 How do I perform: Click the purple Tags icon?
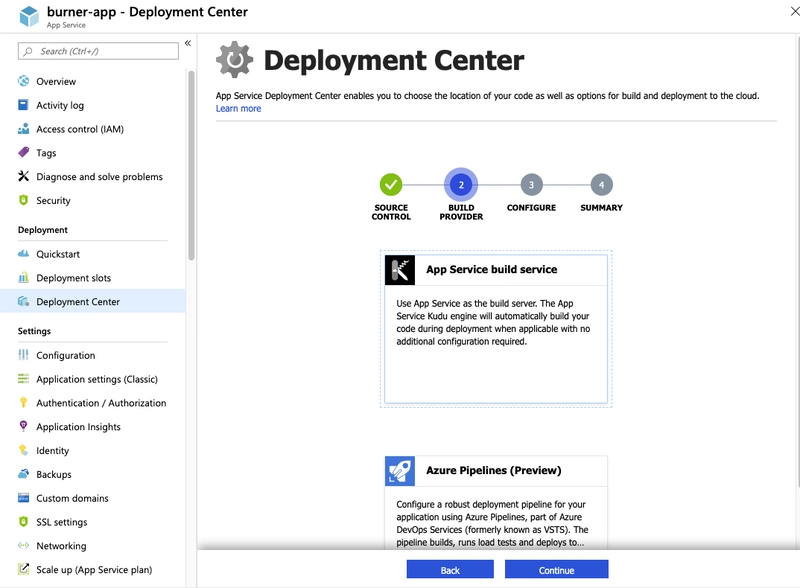(x=23, y=152)
